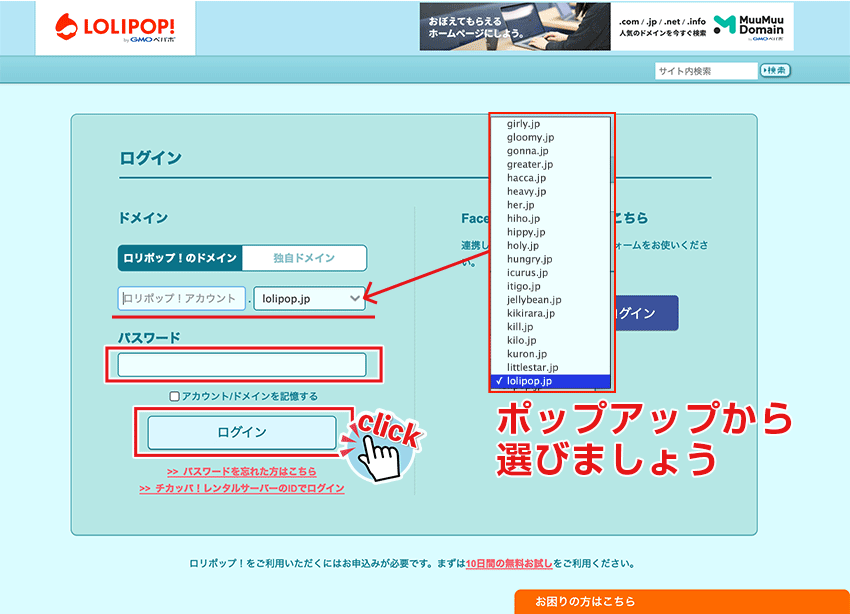Open the MuuMuu Domain banner ad
The width and height of the screenshot is (850, 614).
click(x=606, y=26)
